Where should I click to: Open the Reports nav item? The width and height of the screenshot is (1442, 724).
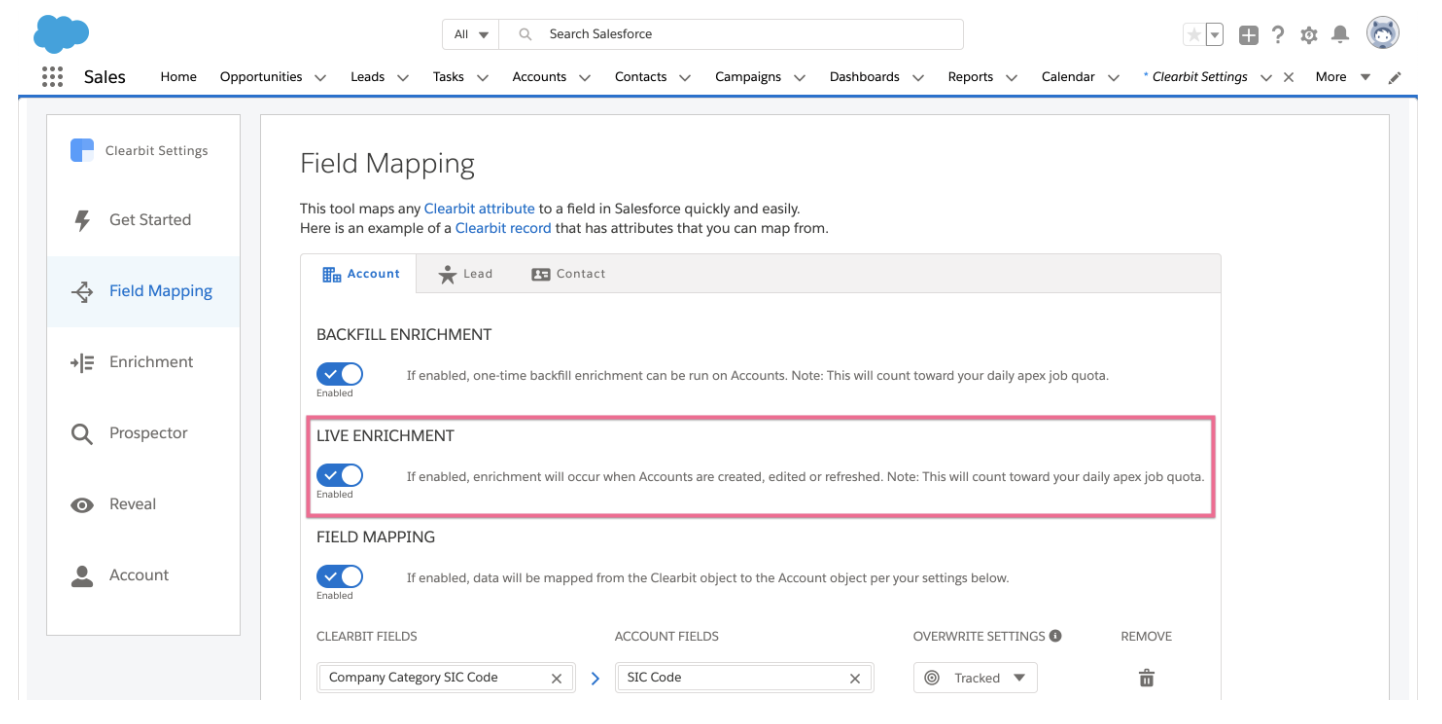click(x=970, y=77)
